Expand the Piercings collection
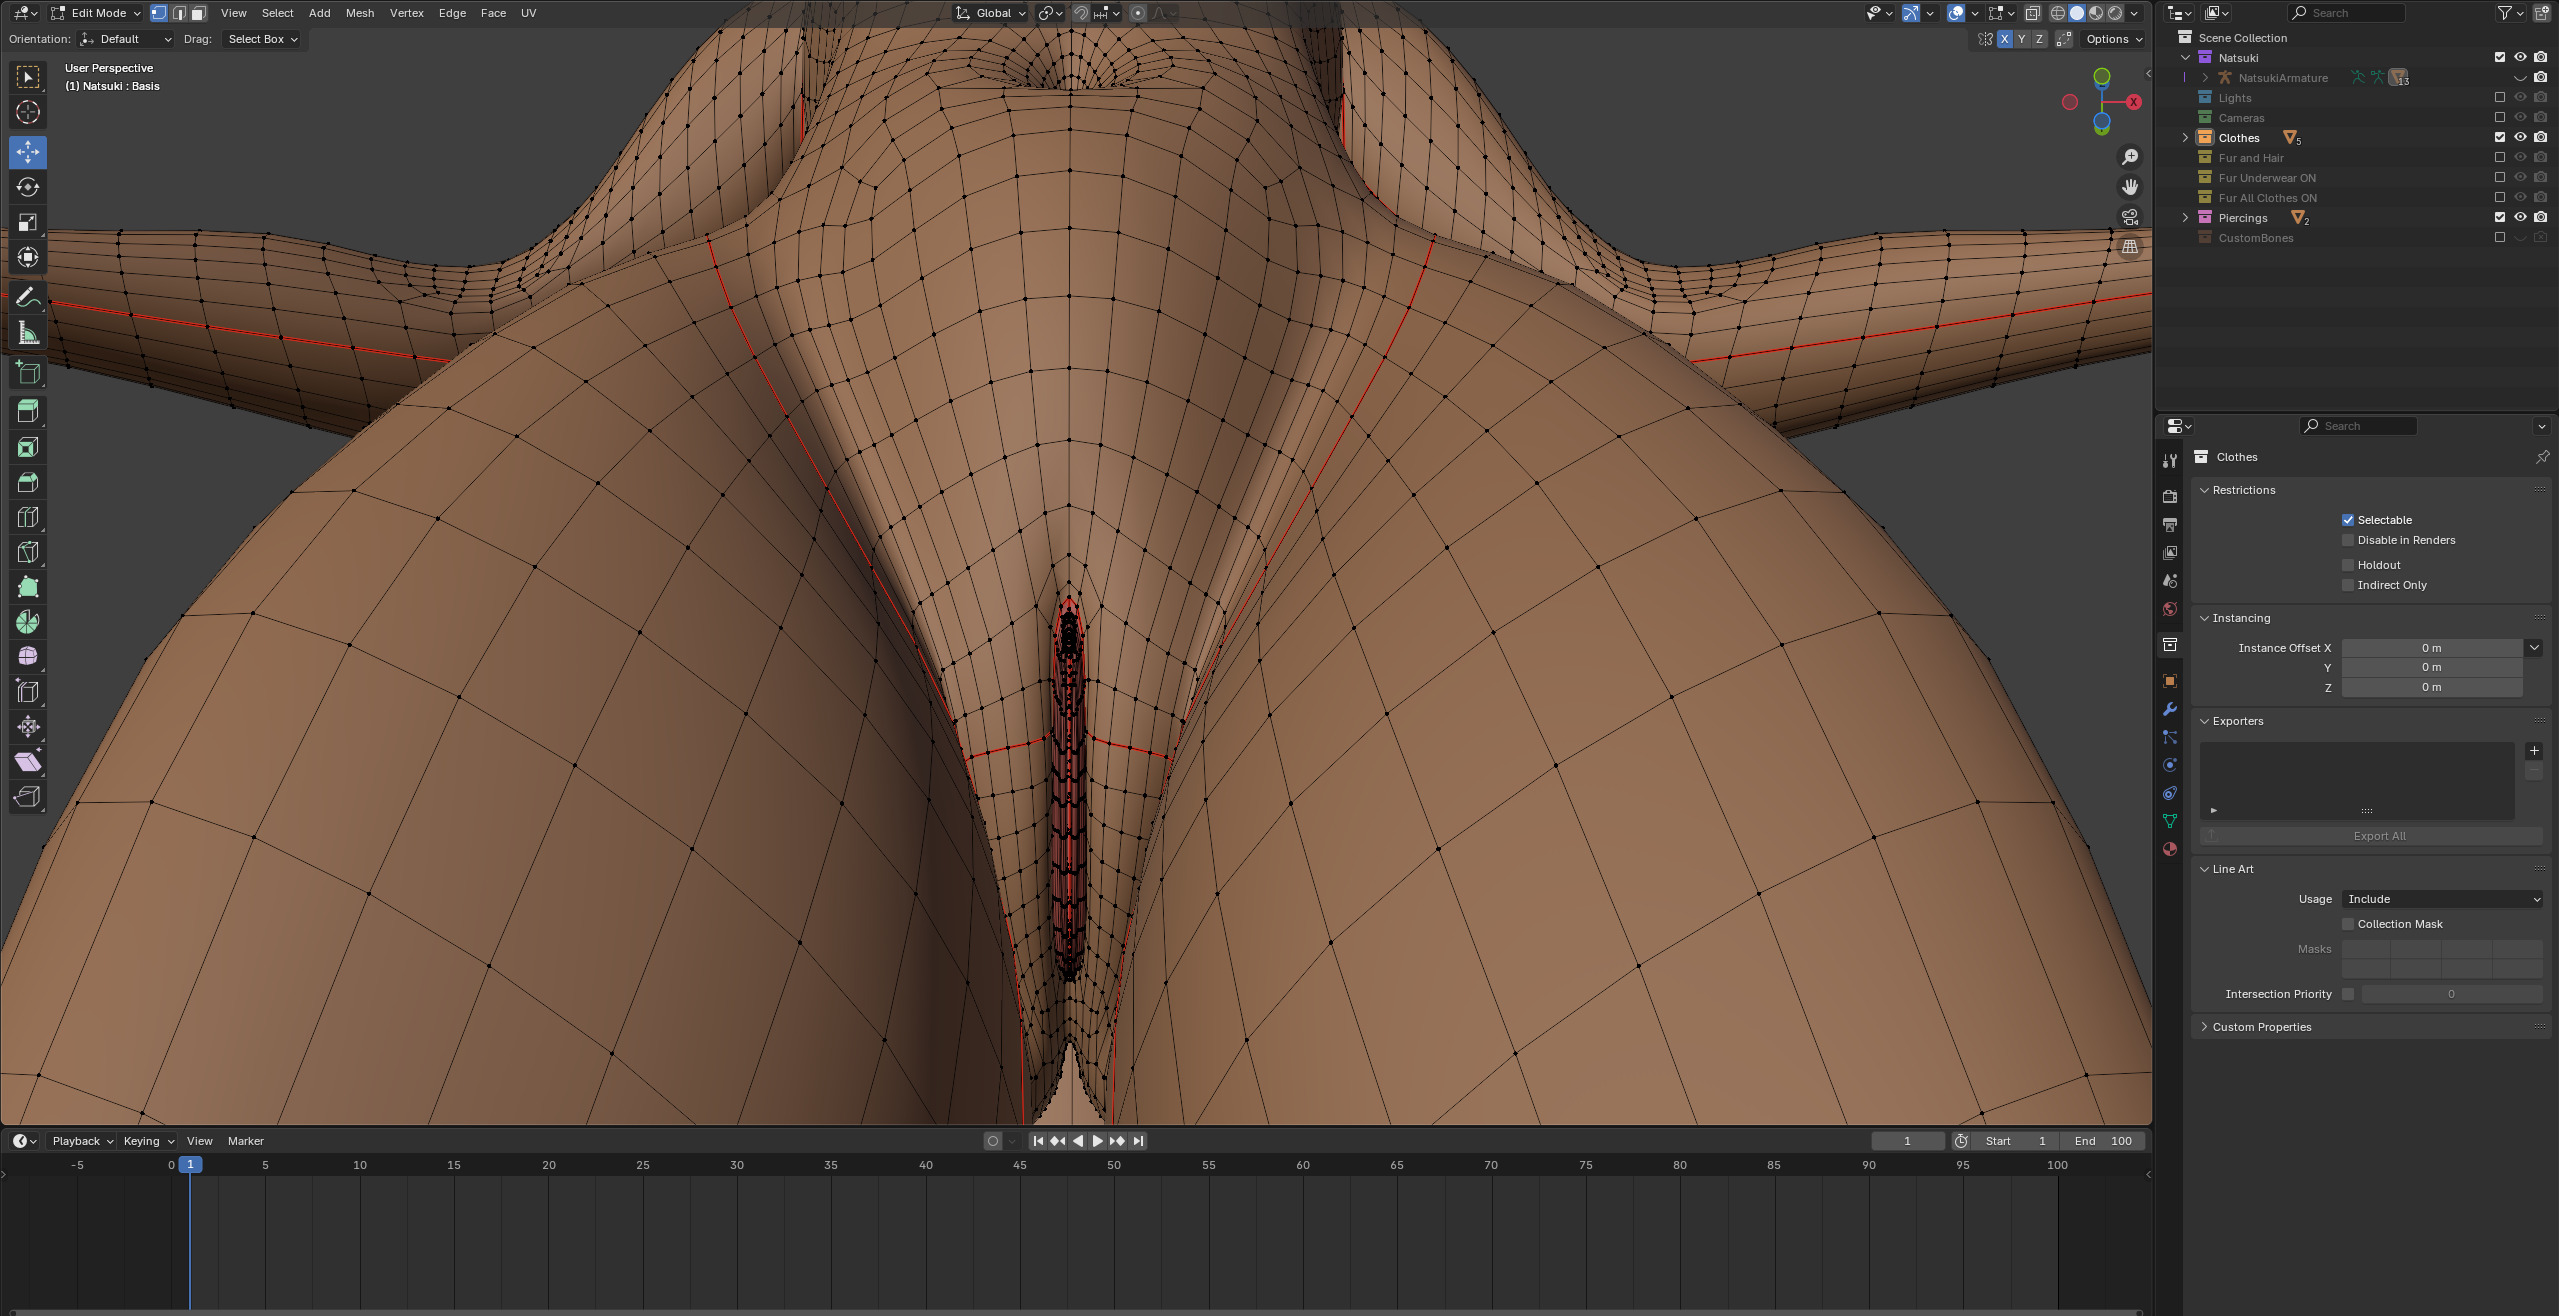Screen dimensions: 2559x1316 (x=2185, y=217)
